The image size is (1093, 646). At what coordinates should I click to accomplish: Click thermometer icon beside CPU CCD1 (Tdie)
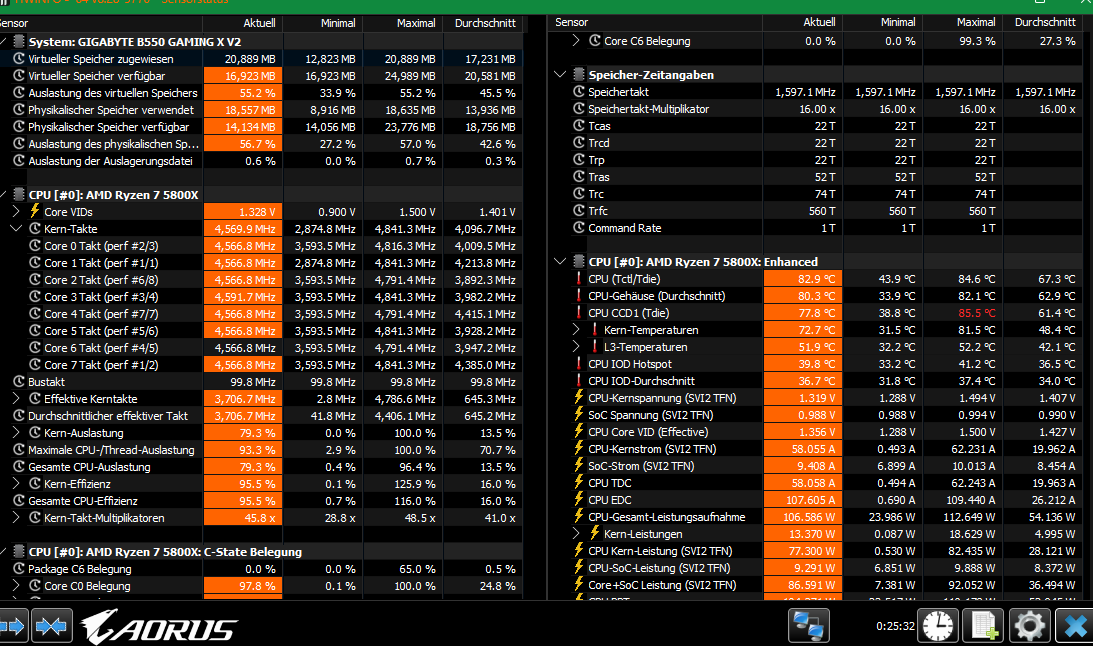pyautogui.click(x=579, y=313)
